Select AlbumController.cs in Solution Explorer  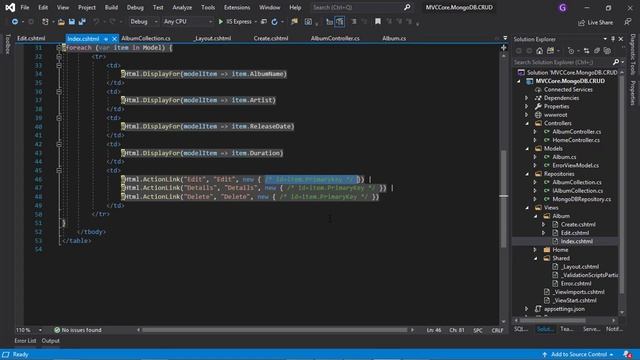point(576,132)
